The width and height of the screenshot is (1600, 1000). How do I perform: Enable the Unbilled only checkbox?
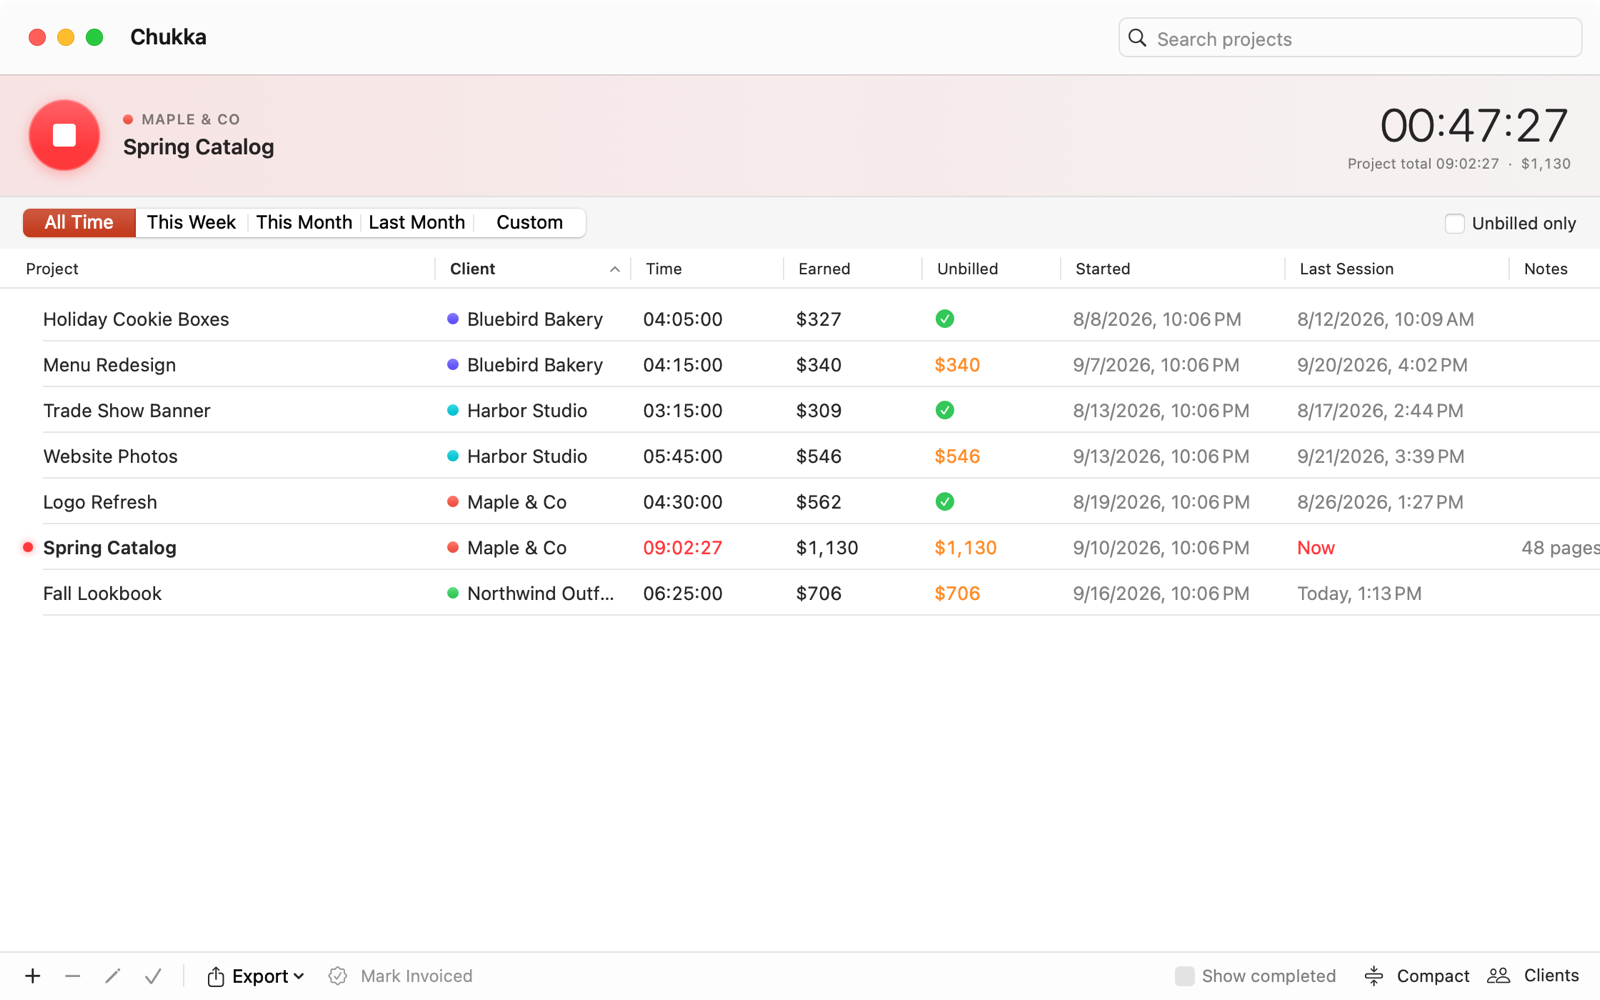coord(1454,223)
